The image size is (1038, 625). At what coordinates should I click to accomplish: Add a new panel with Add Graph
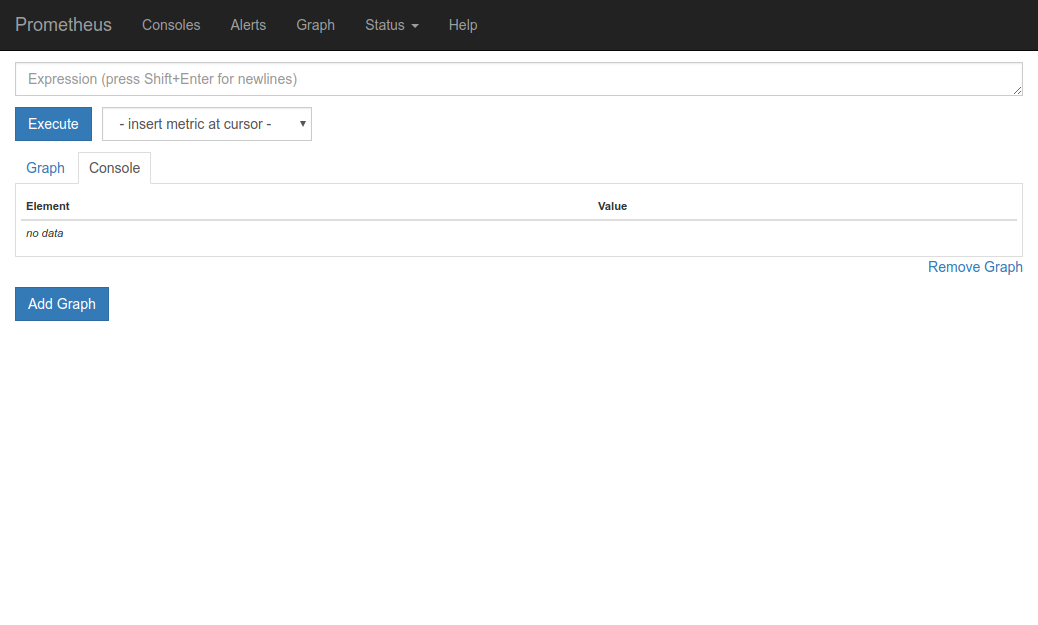(x=62, y=304)
